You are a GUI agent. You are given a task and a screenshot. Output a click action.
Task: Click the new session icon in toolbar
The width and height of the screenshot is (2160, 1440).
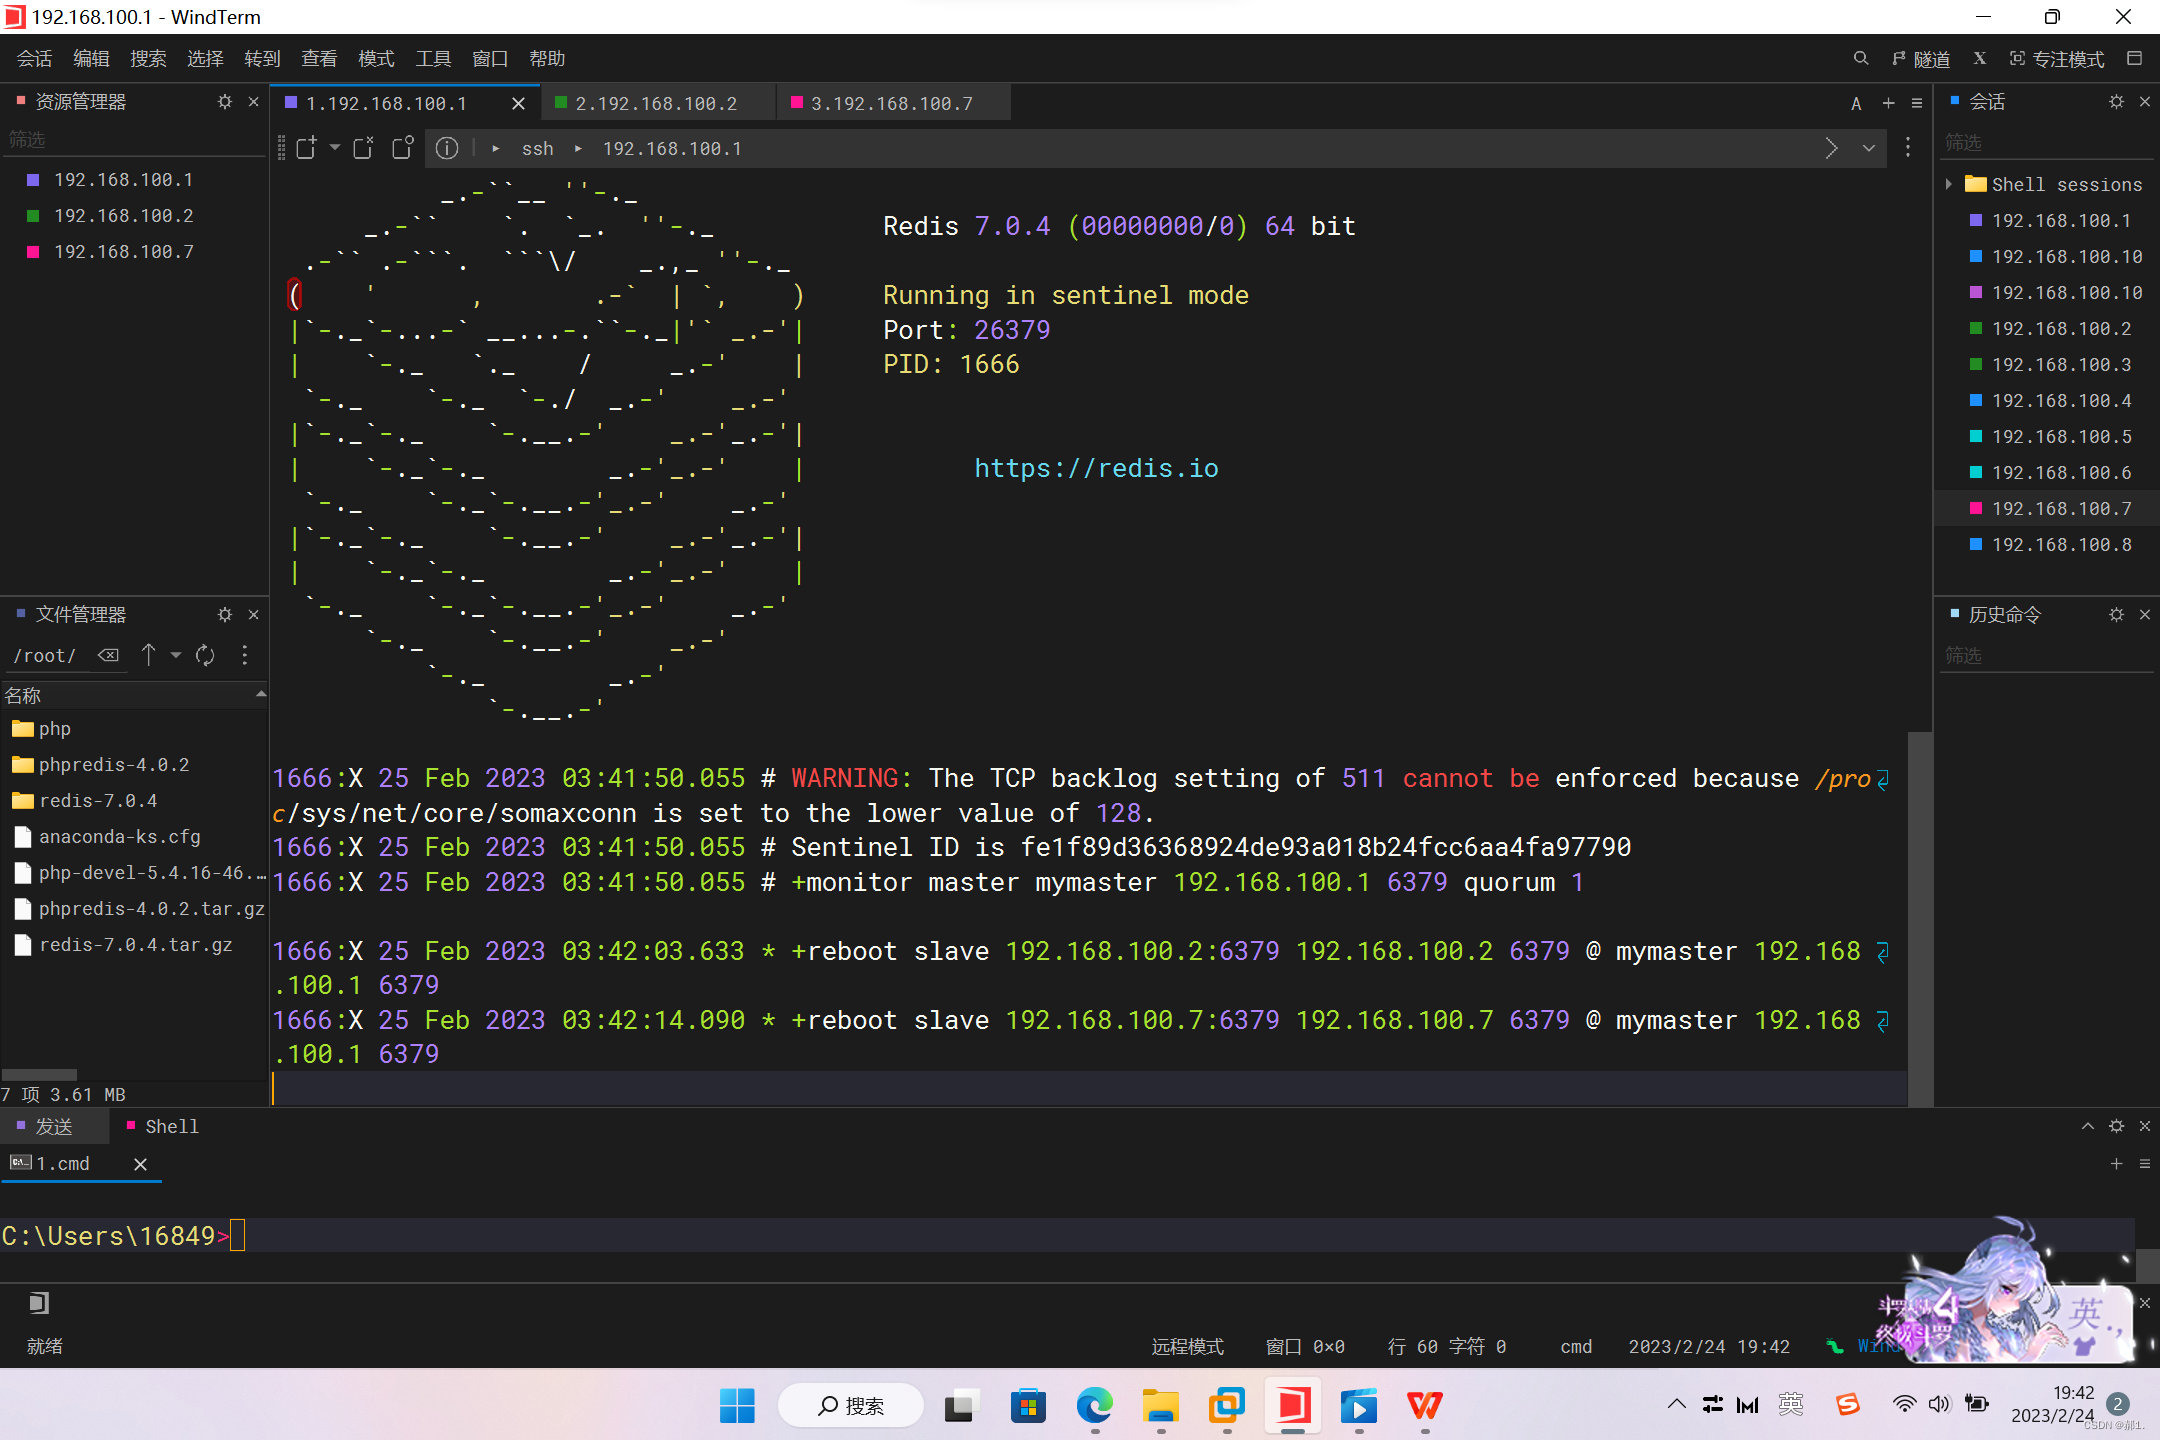tap(306, 148)
